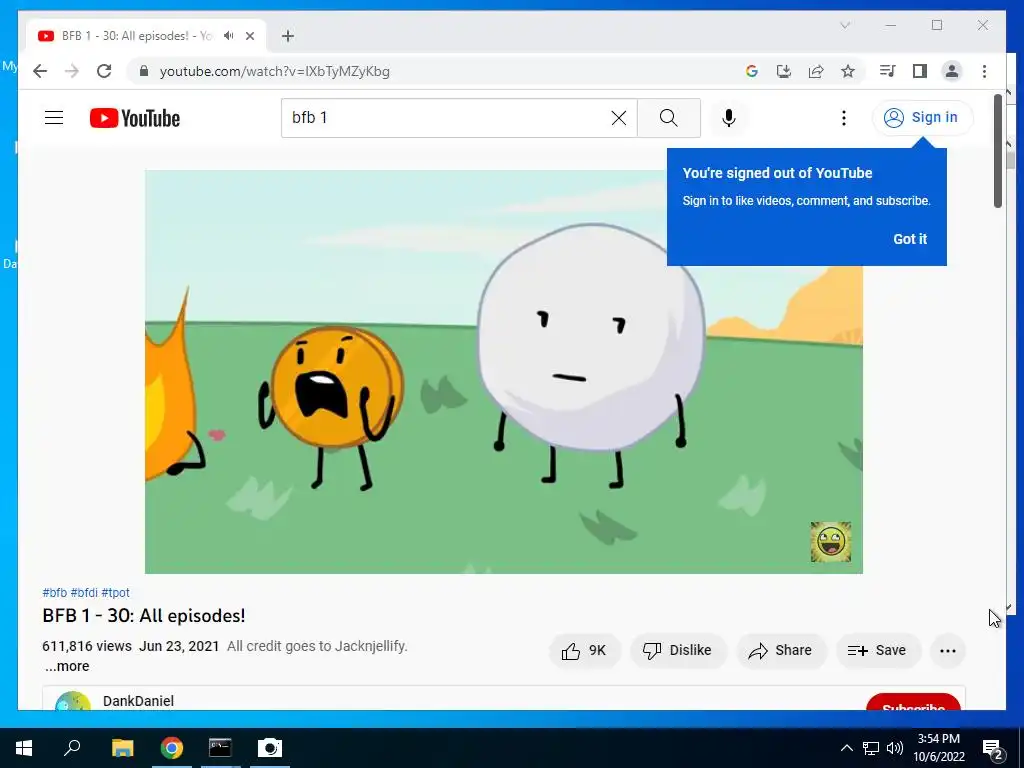Click the page vertical scrollbar thumb

pyautogui.click(x=998, y=152)
